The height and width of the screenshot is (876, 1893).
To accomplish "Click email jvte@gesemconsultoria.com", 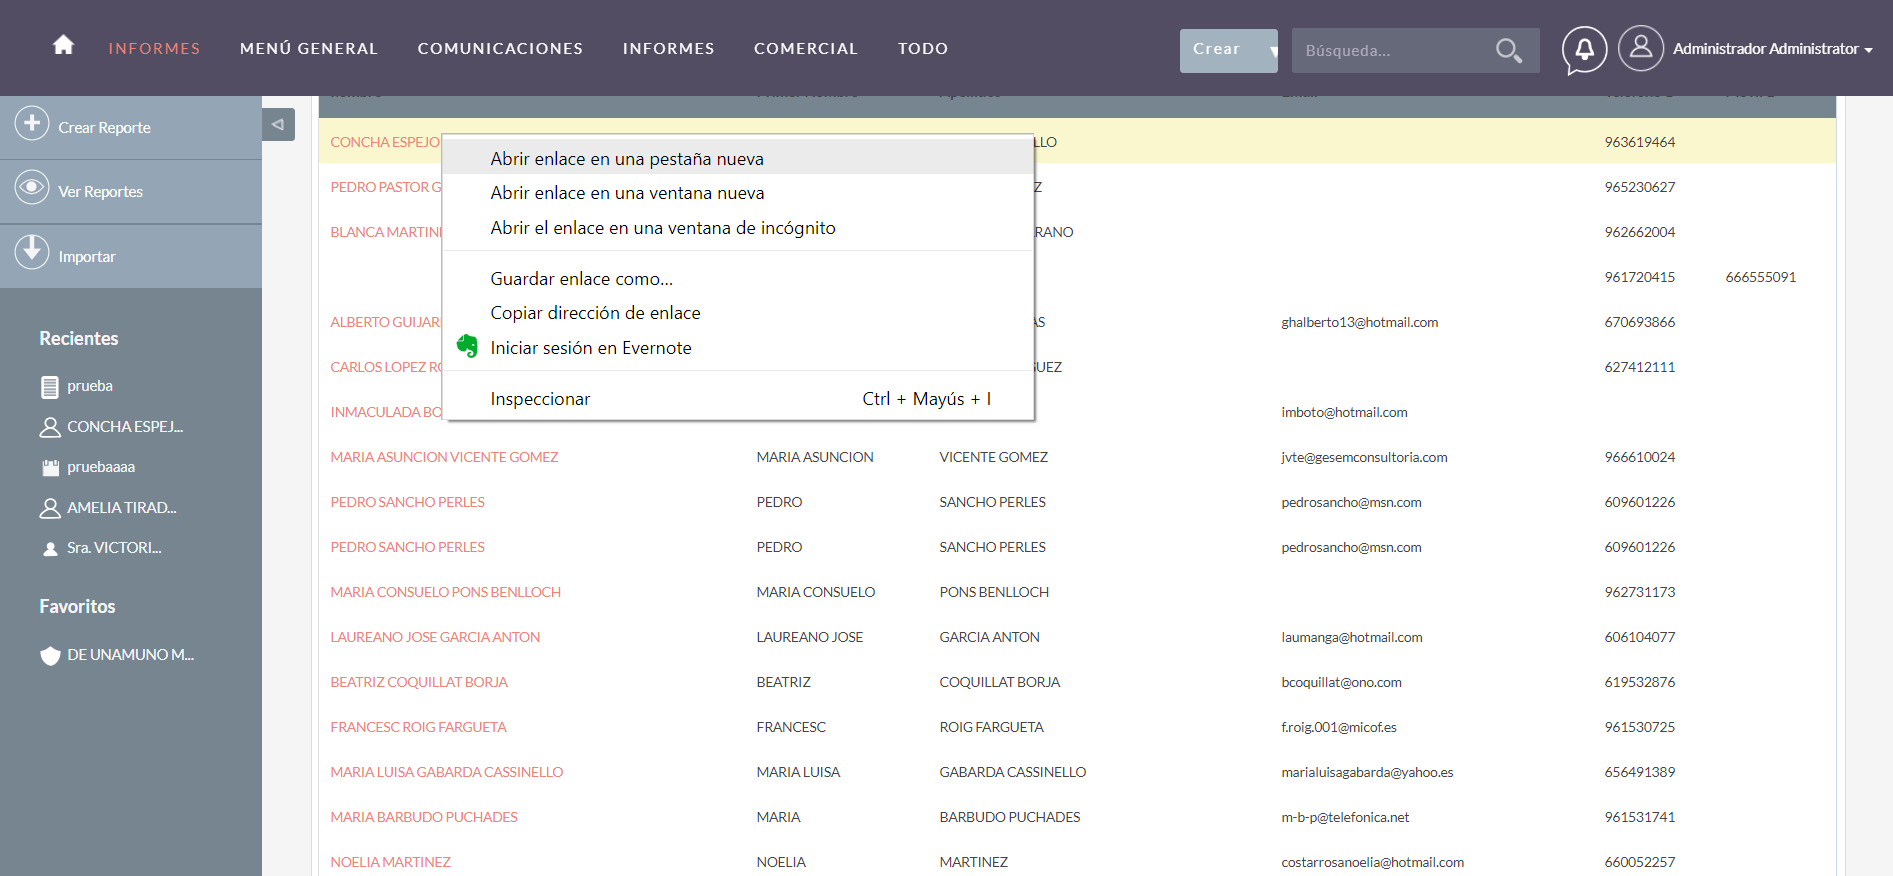I will tap(1364, 457).
